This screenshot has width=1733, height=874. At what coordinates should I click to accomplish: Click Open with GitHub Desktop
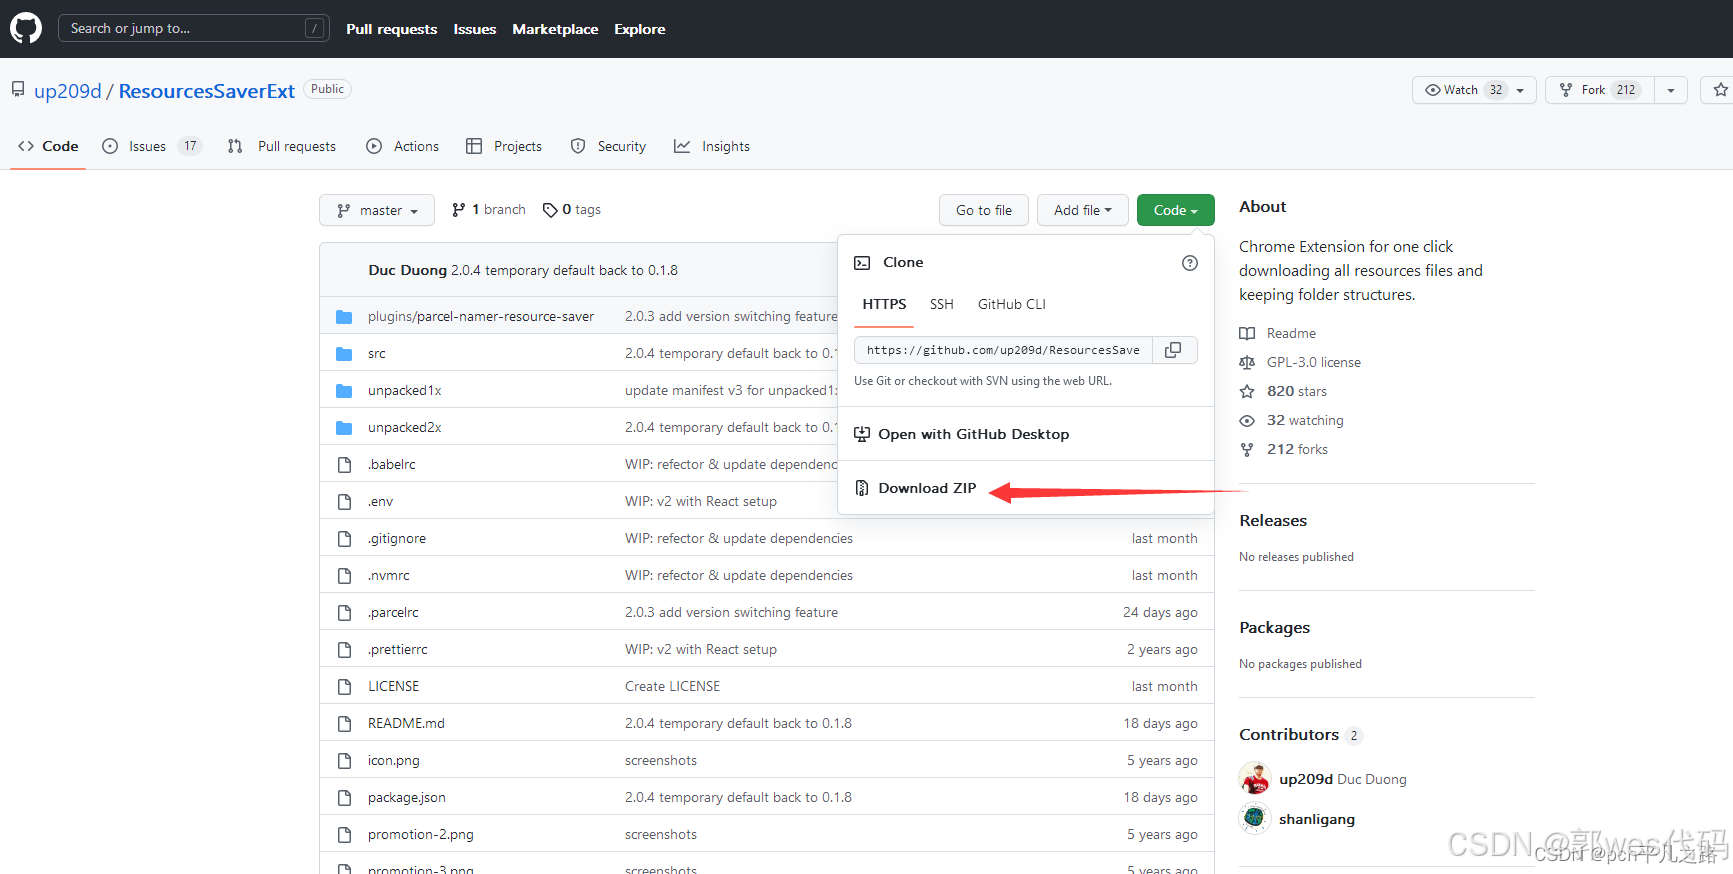[974, 434]
